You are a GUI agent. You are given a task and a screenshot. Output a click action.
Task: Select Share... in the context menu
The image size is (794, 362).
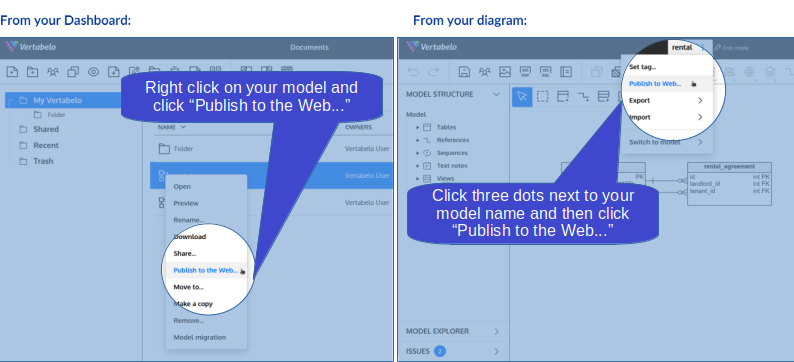pyautogui.click(x=185, y=254)
